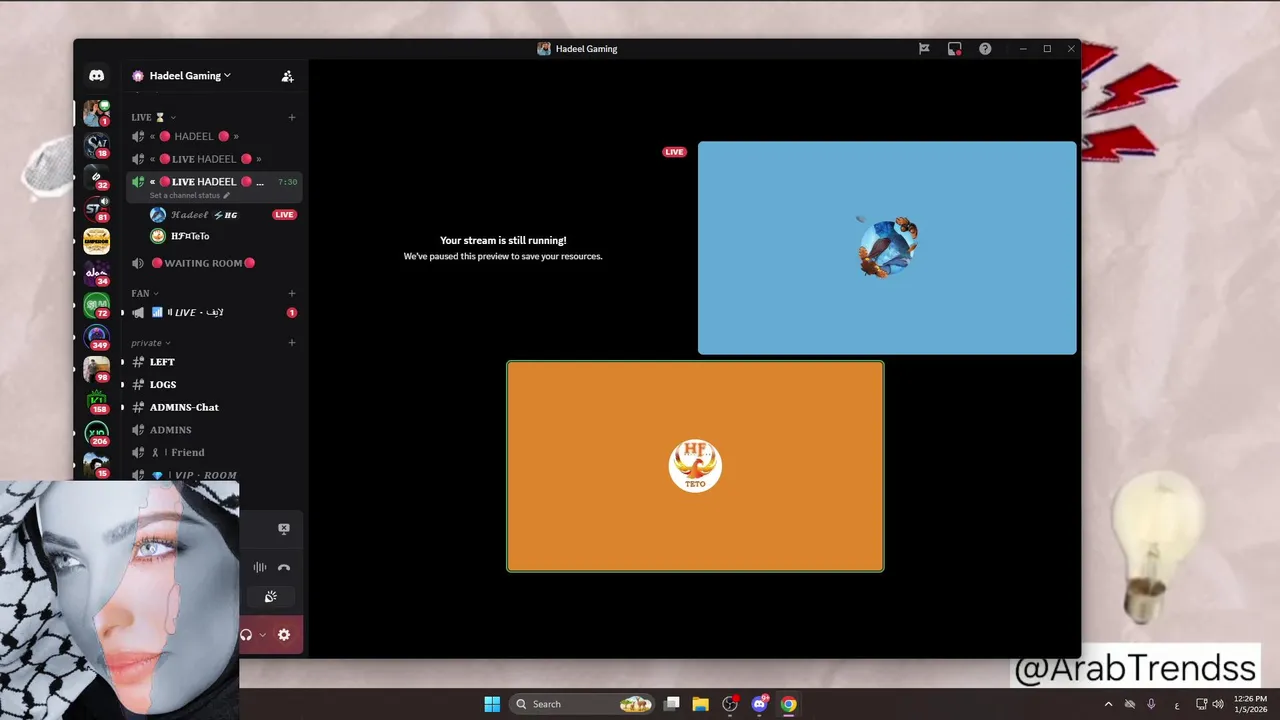Click the red LIVE tag beside blue tile

(674, 152)
